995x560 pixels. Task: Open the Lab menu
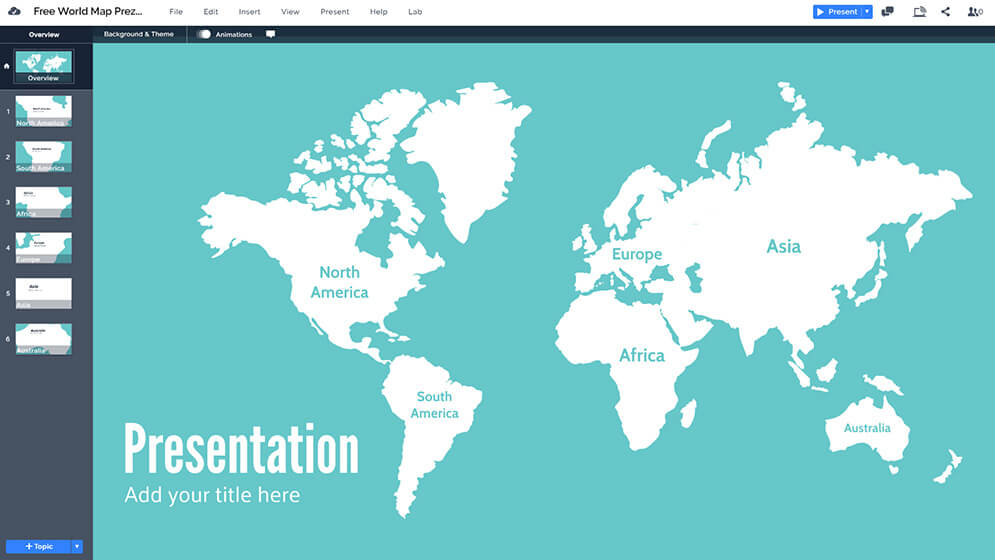415,12
